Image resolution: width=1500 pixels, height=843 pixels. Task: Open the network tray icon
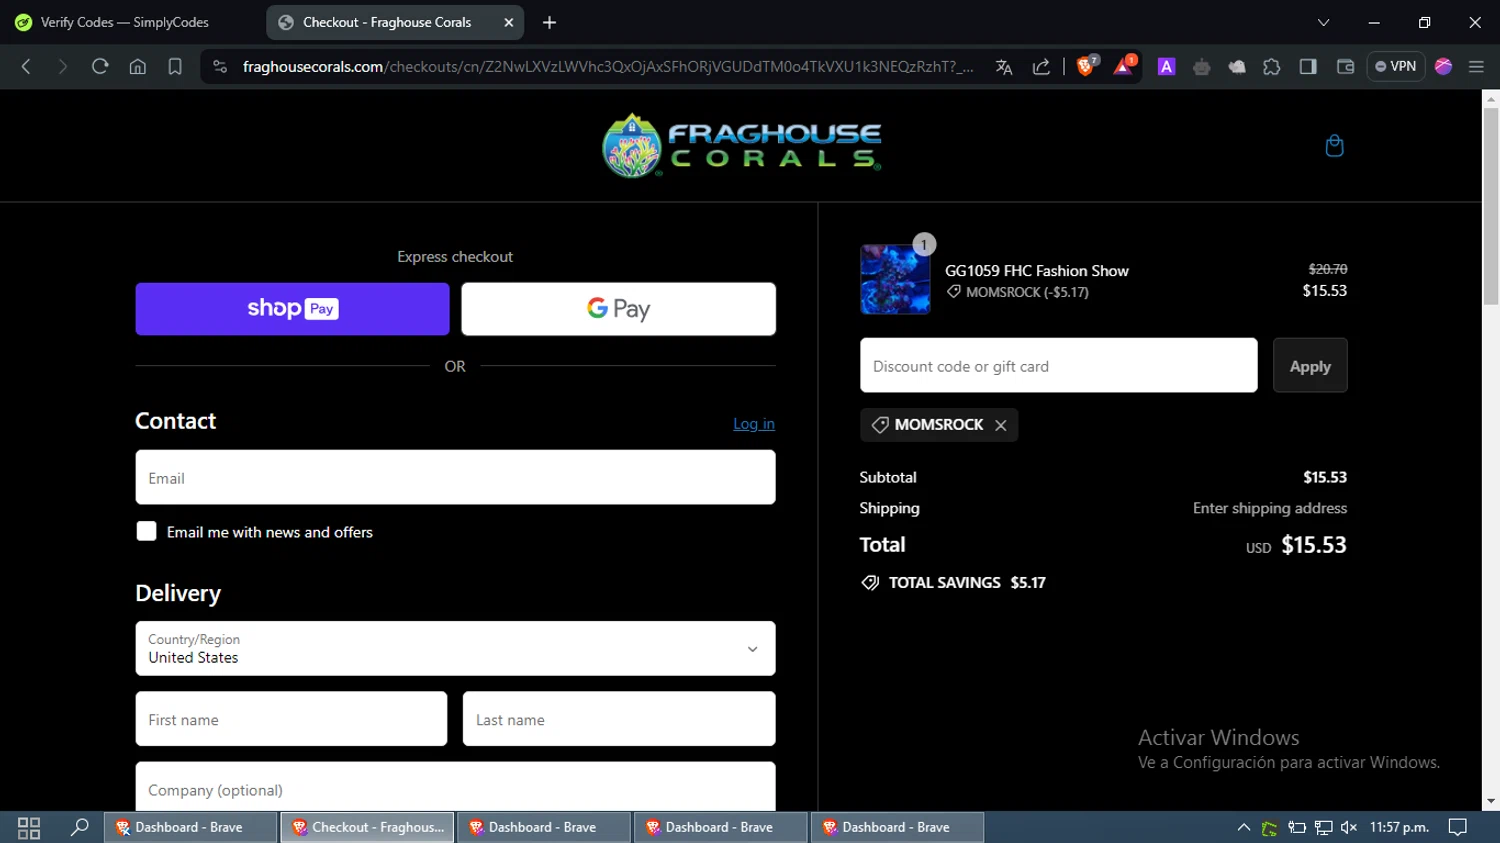(1323, 828)
